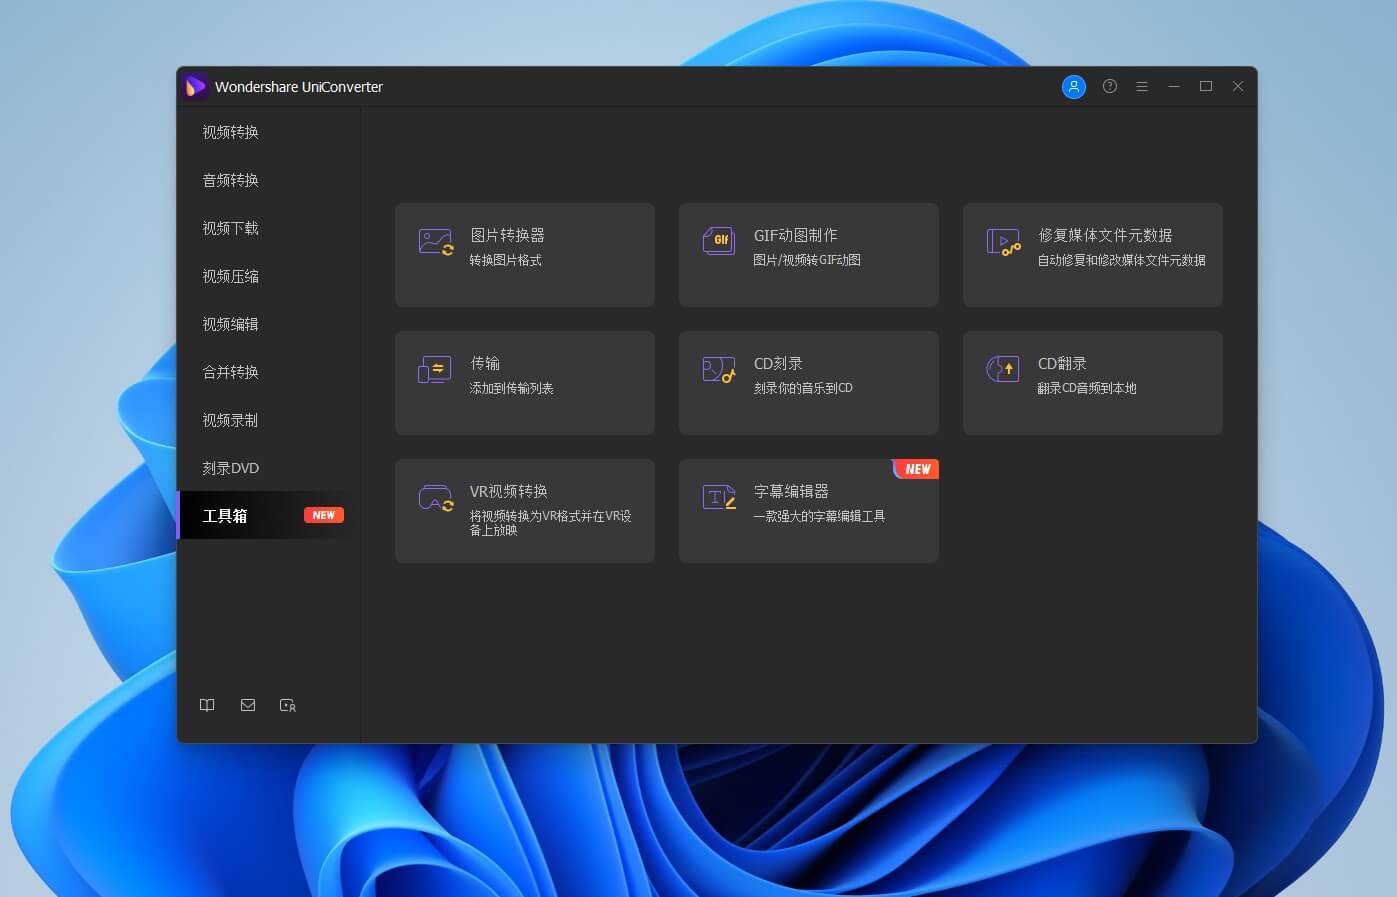Open the GIF动图制作 GIF maker tool

pos(808,254)
